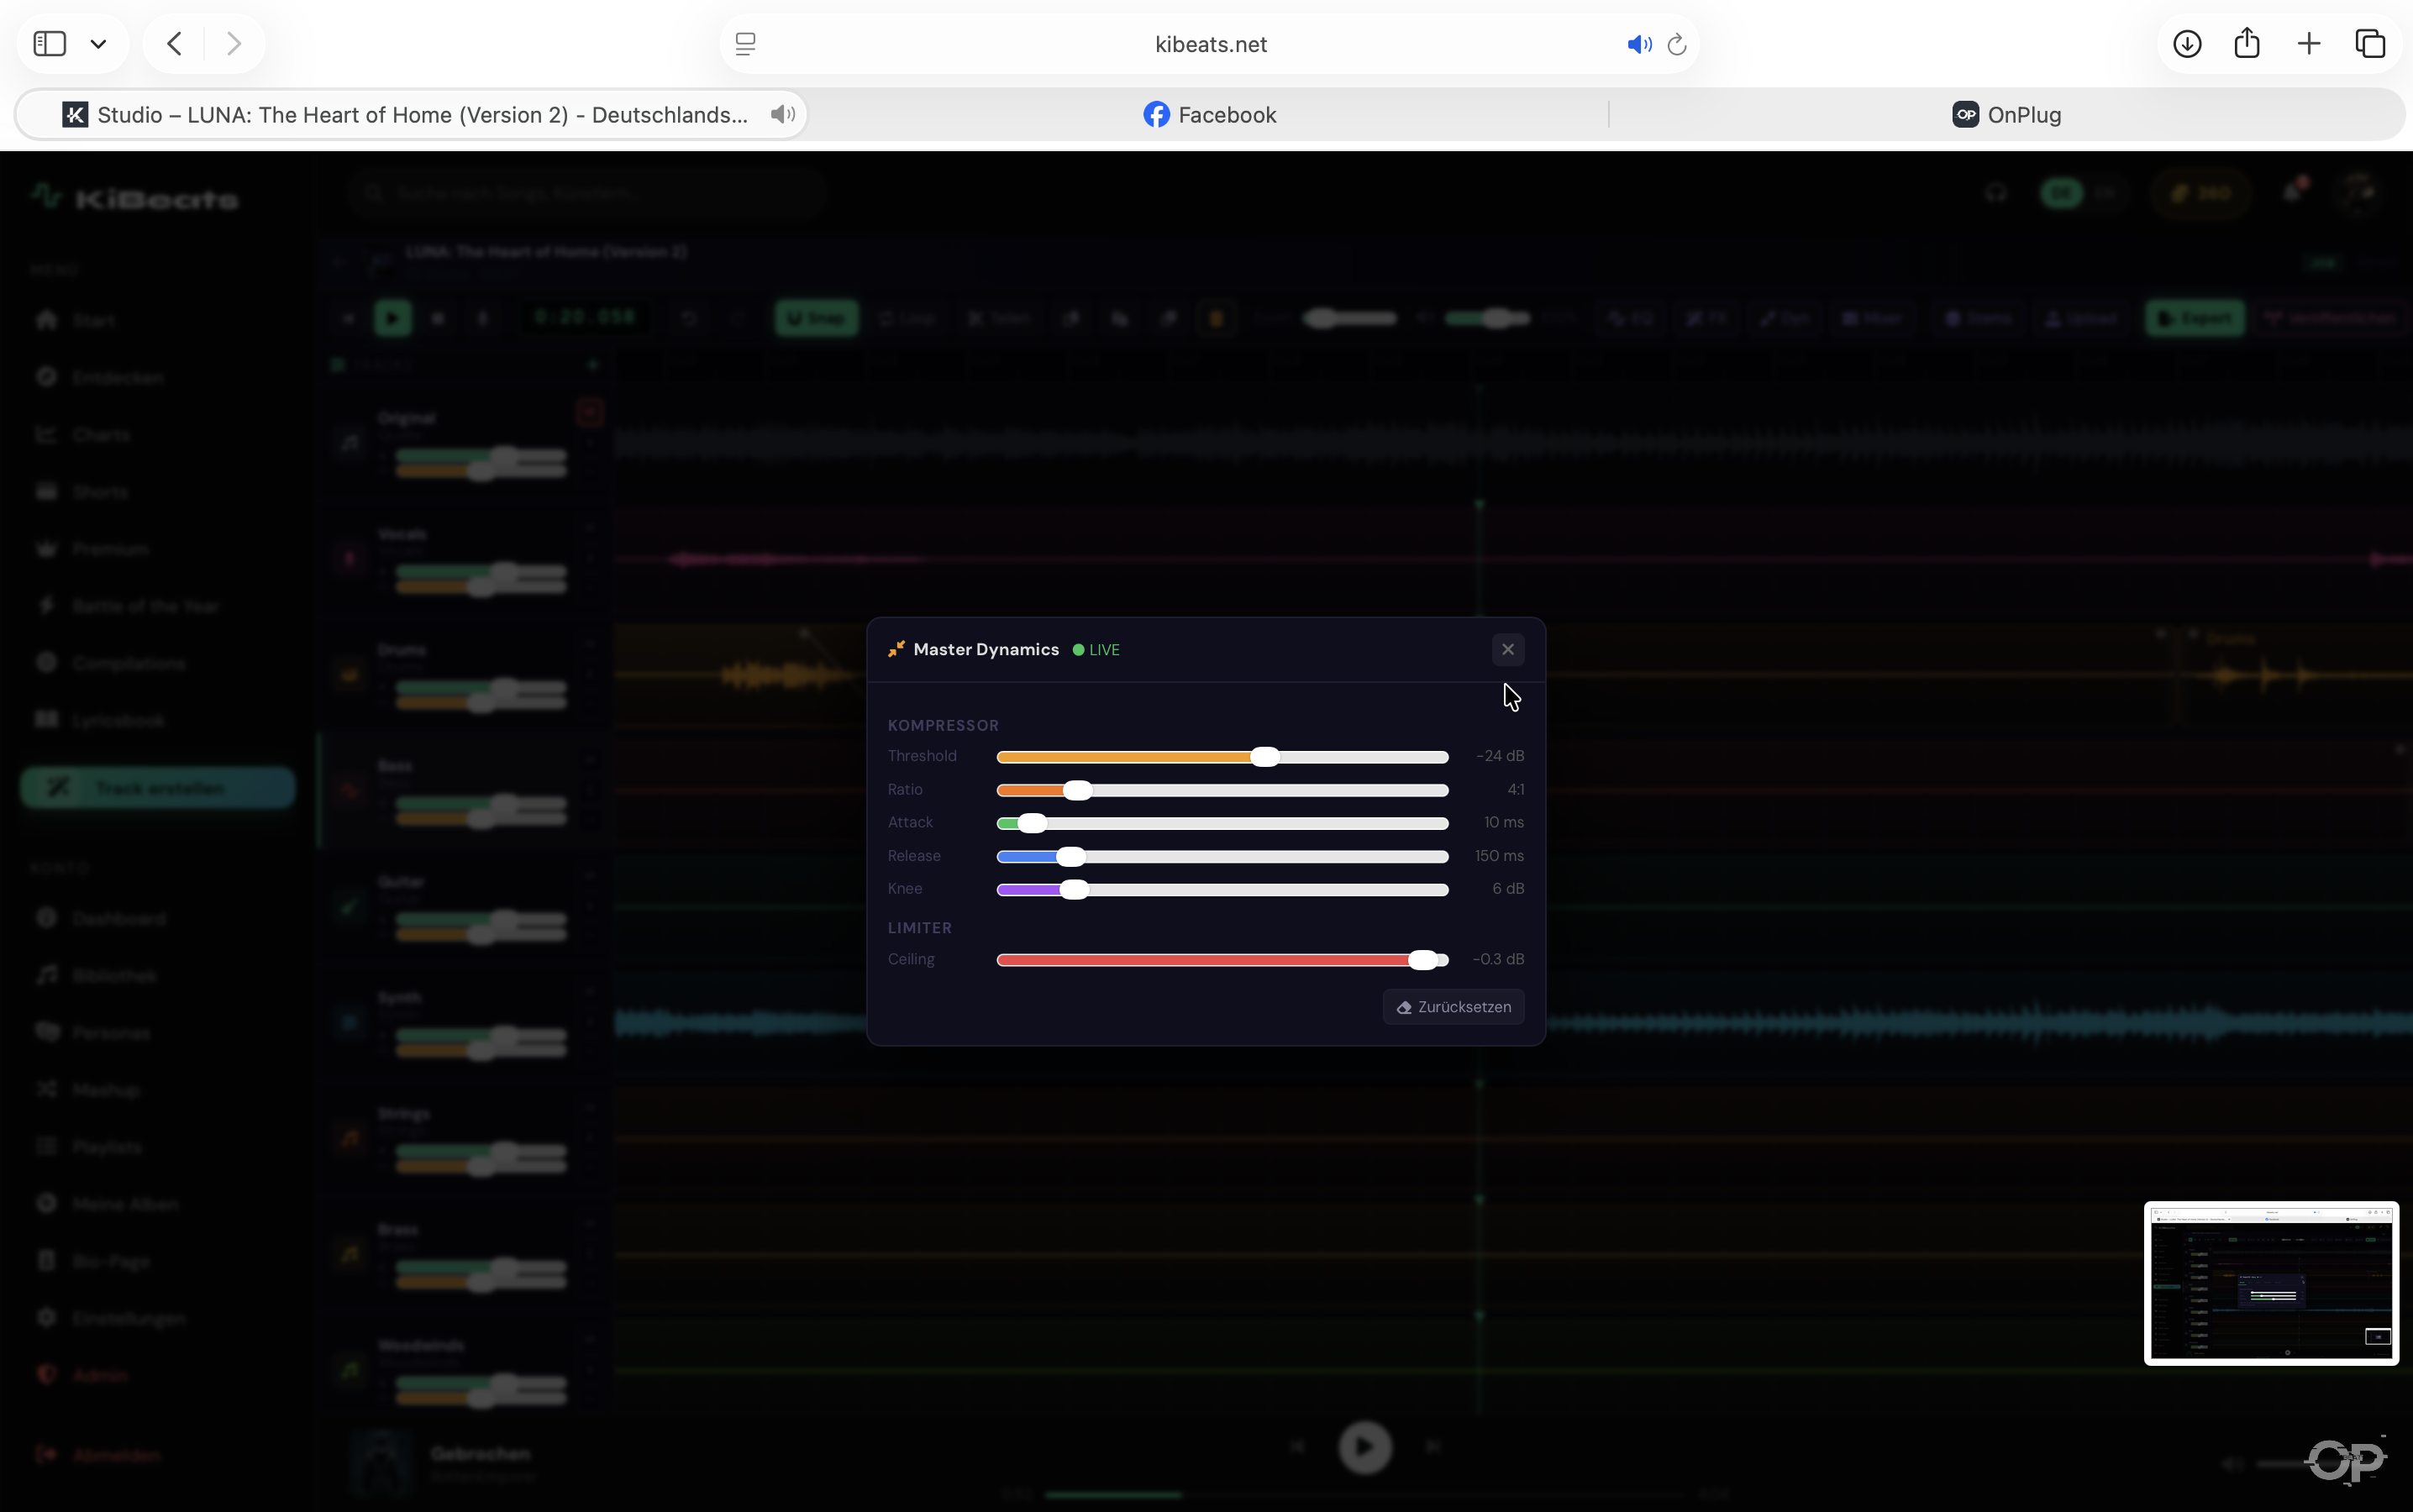Click the 6 dB knee value
The height and width of the screenshot is (1512, 2413).
pyautogui.click(x=1508, y=889)
